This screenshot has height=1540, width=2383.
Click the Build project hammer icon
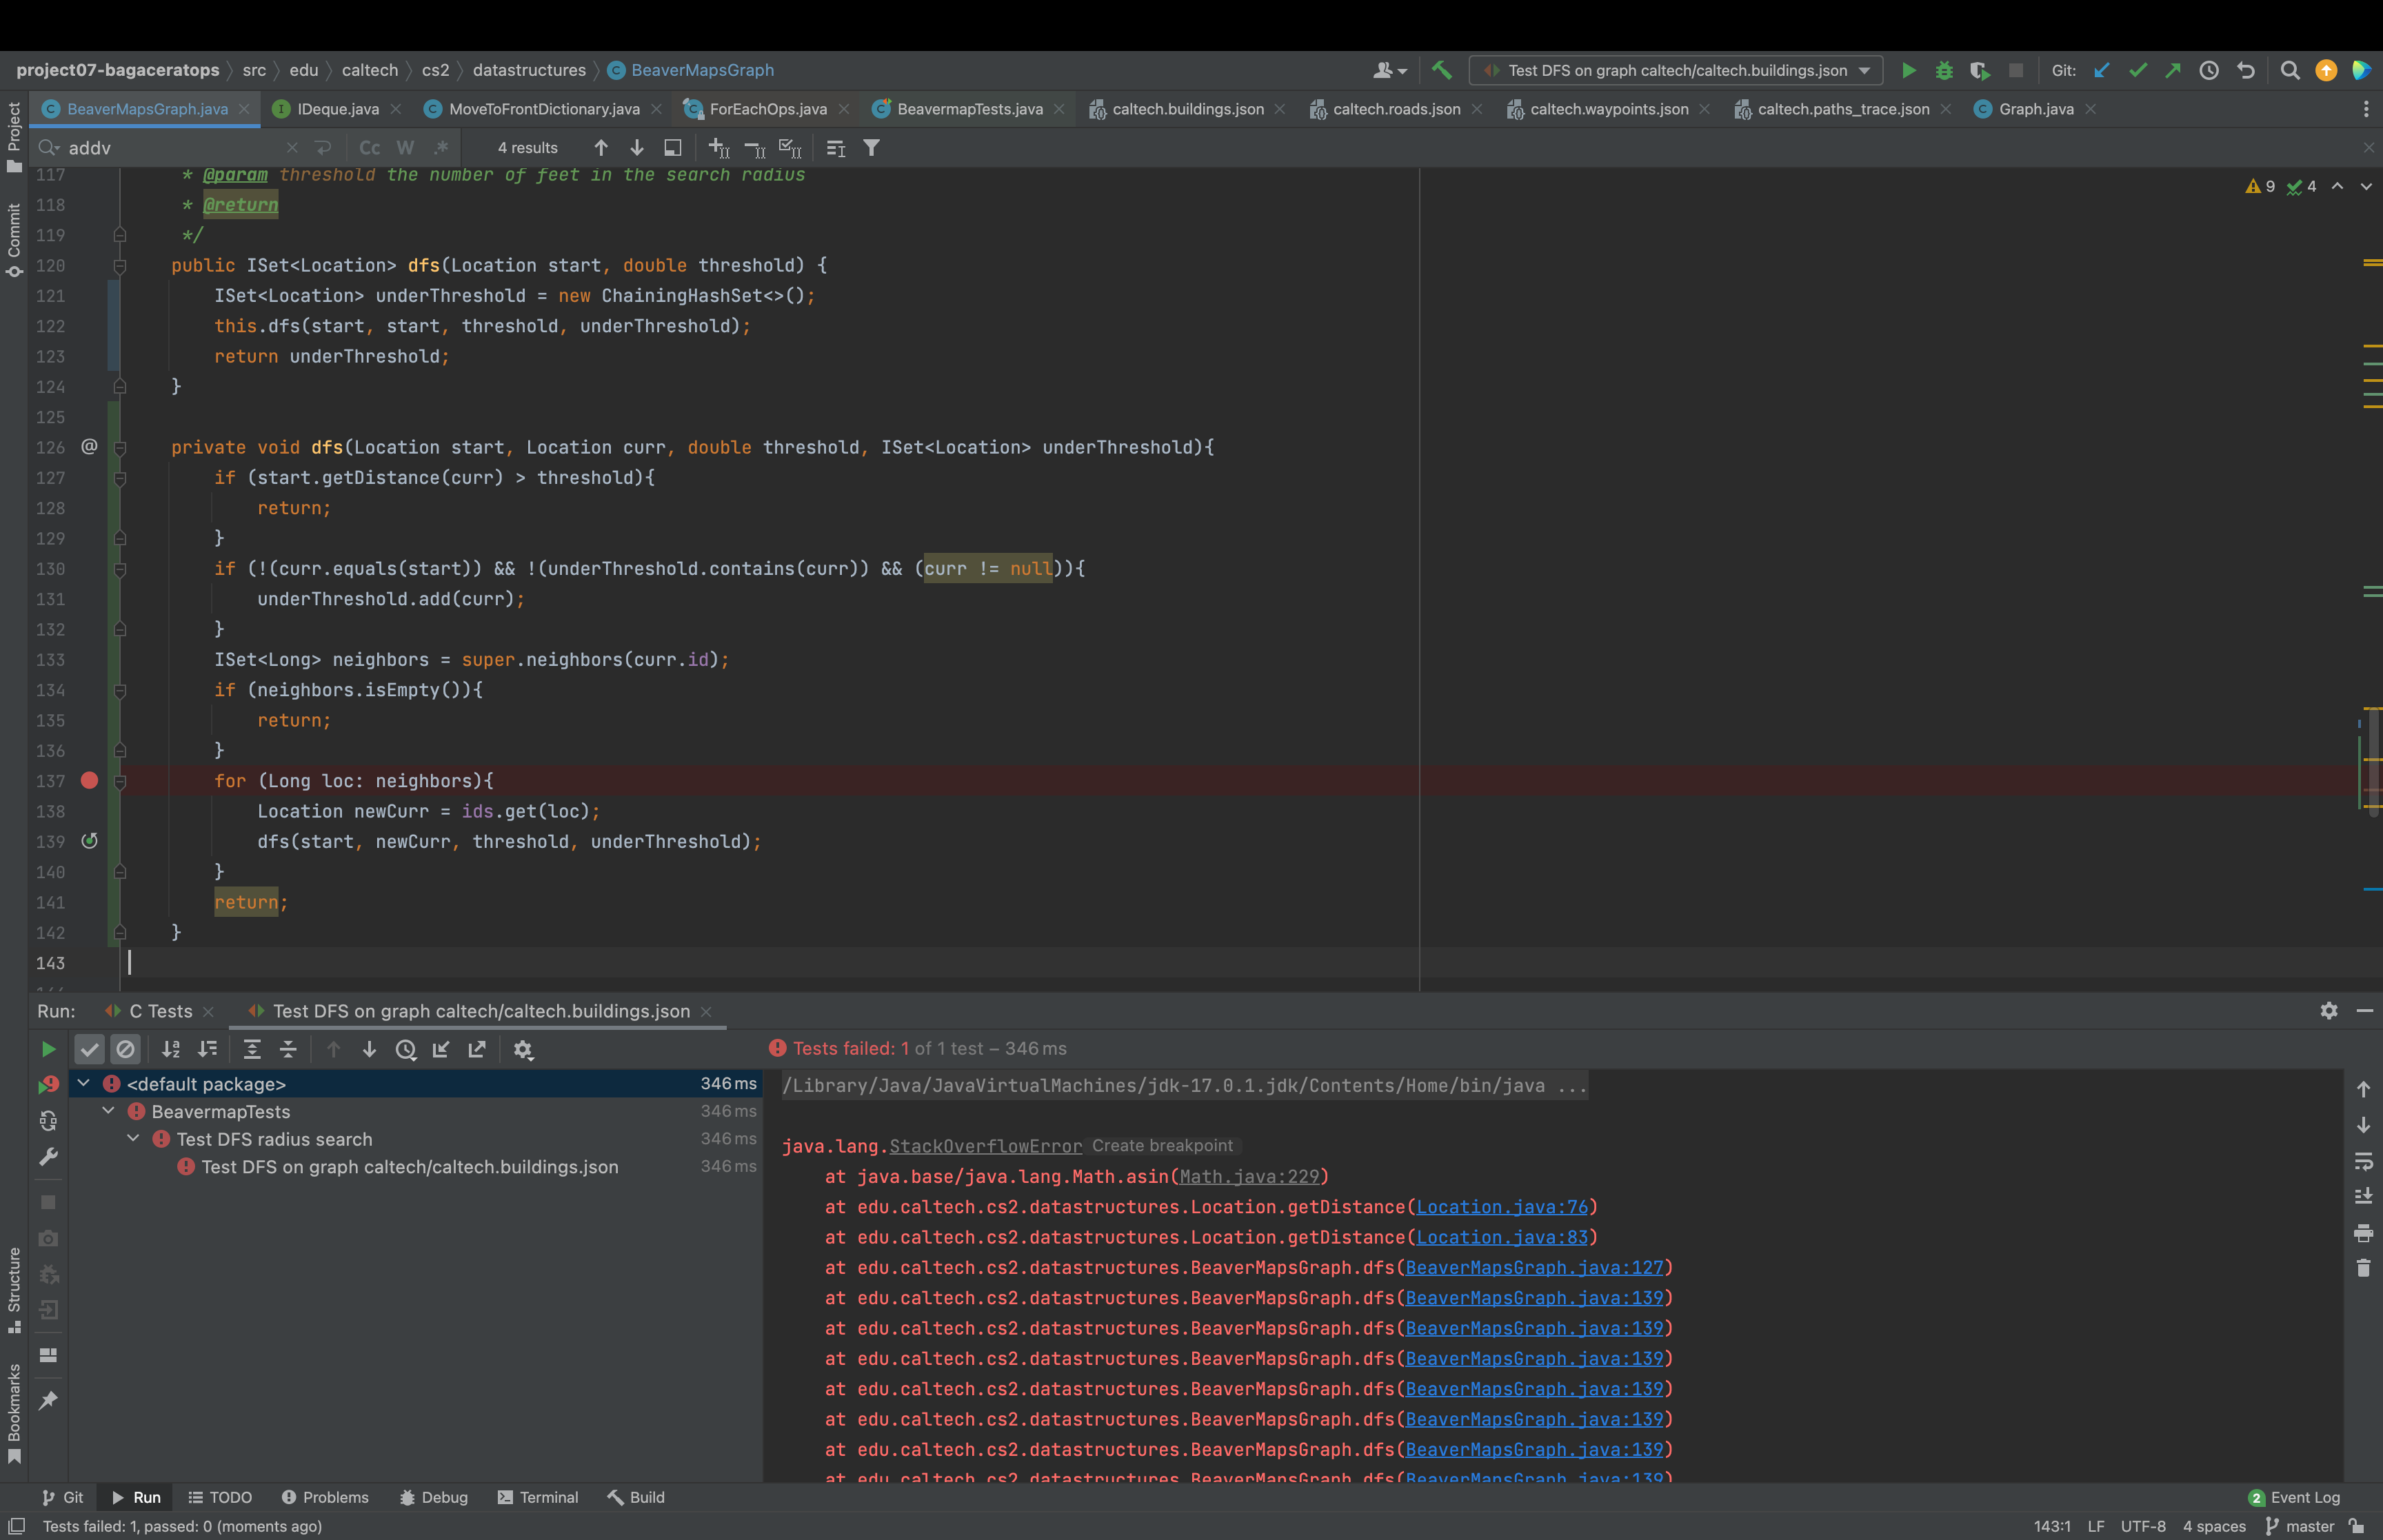point(1441,70)
